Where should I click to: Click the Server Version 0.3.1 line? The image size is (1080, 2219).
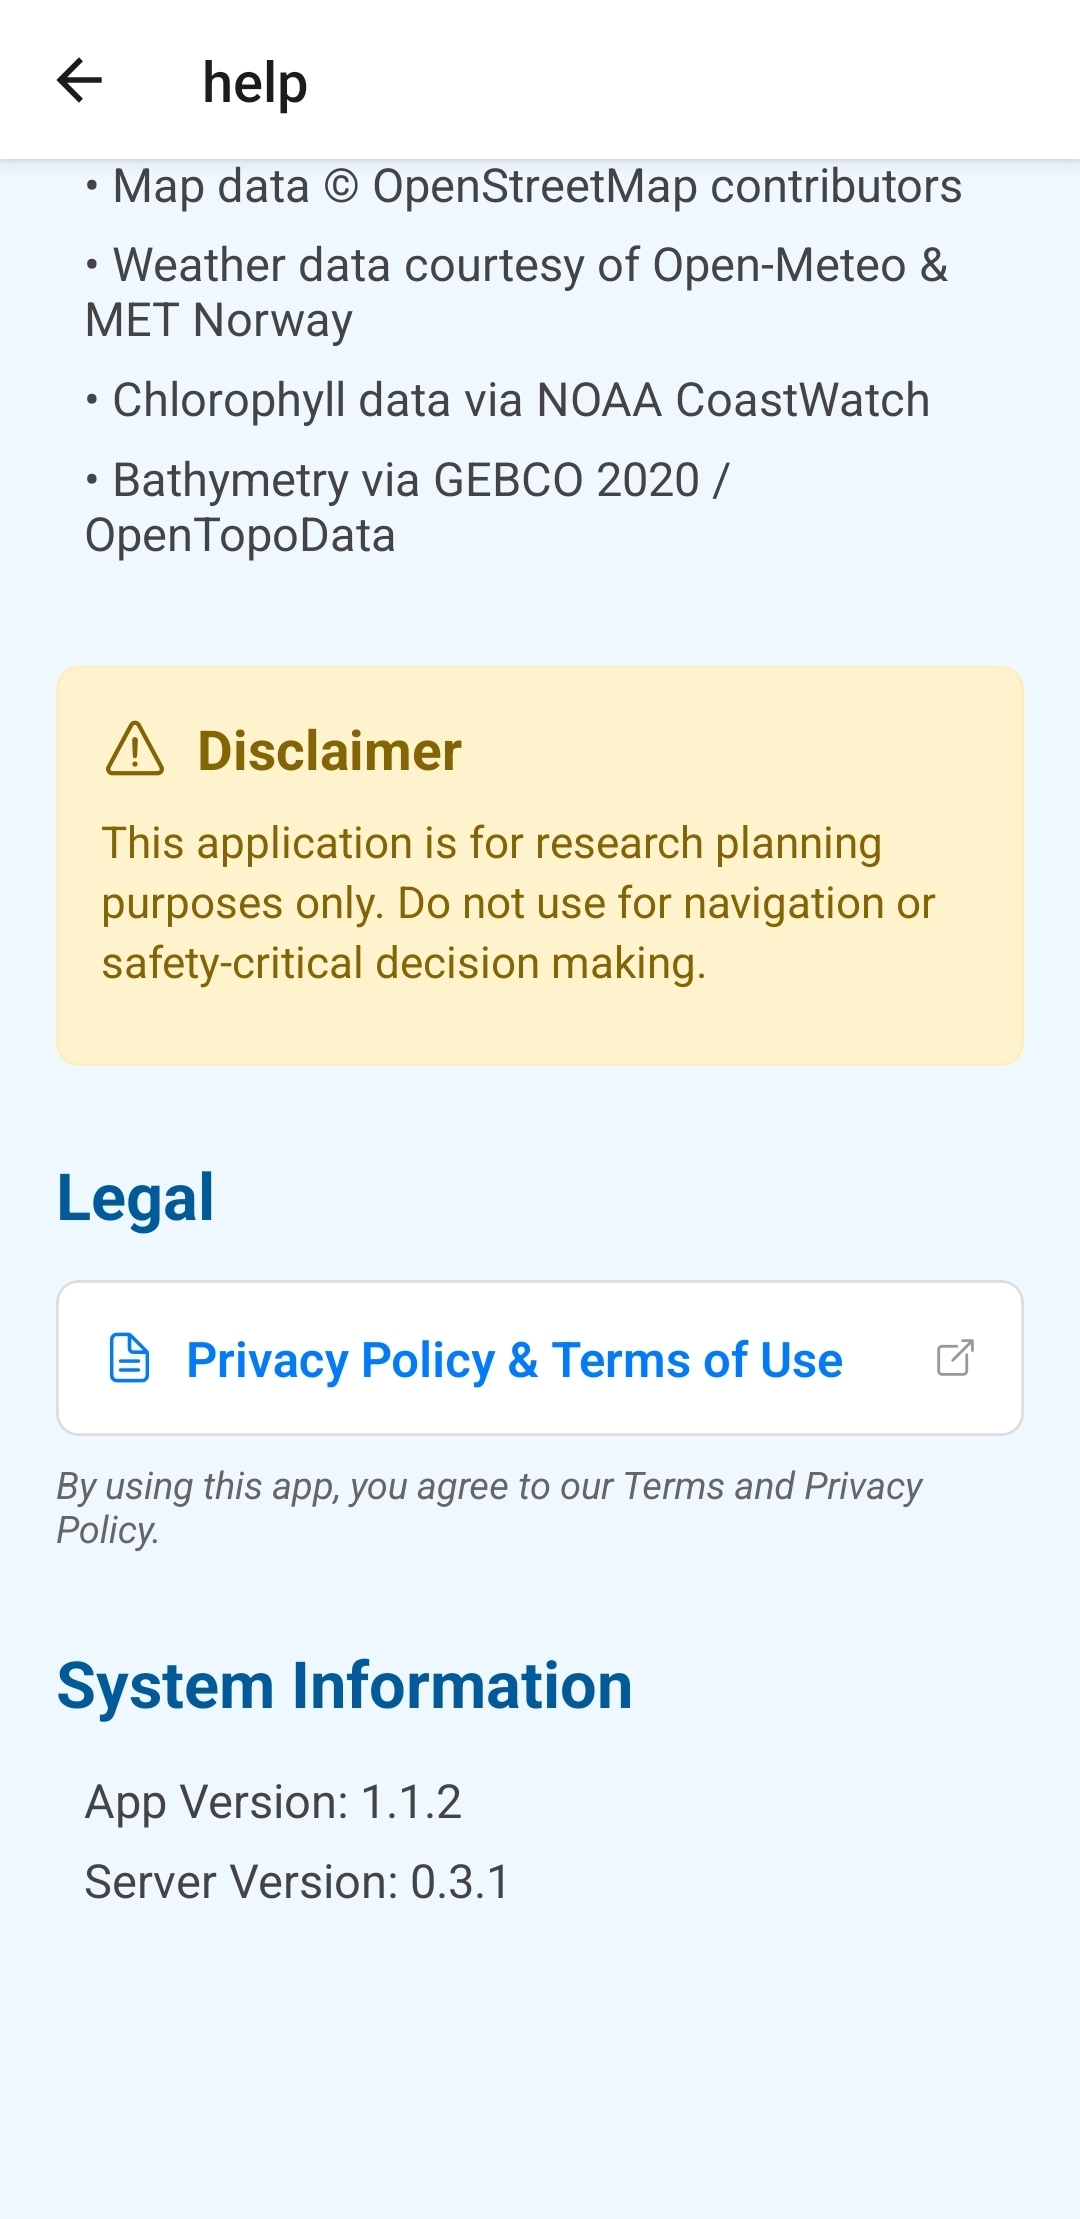click(297, 1882)
